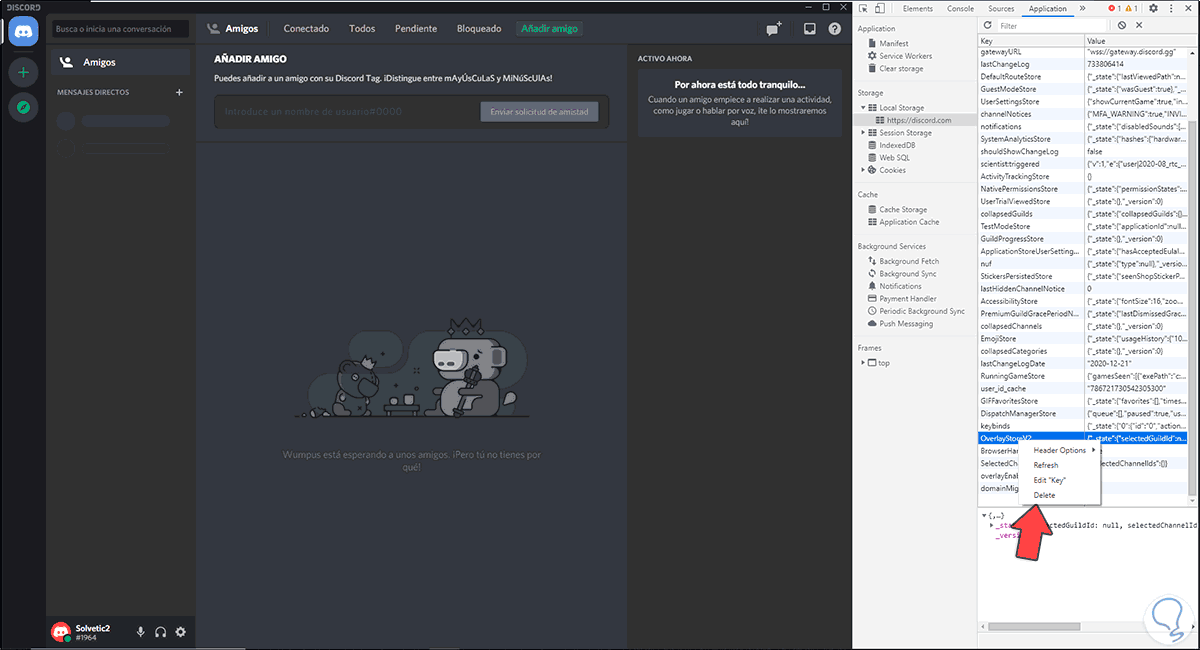Screen dimensions: 1200x650
Task: Refresh the storage table
Action: pyautogui.click(x=987, y=25)
